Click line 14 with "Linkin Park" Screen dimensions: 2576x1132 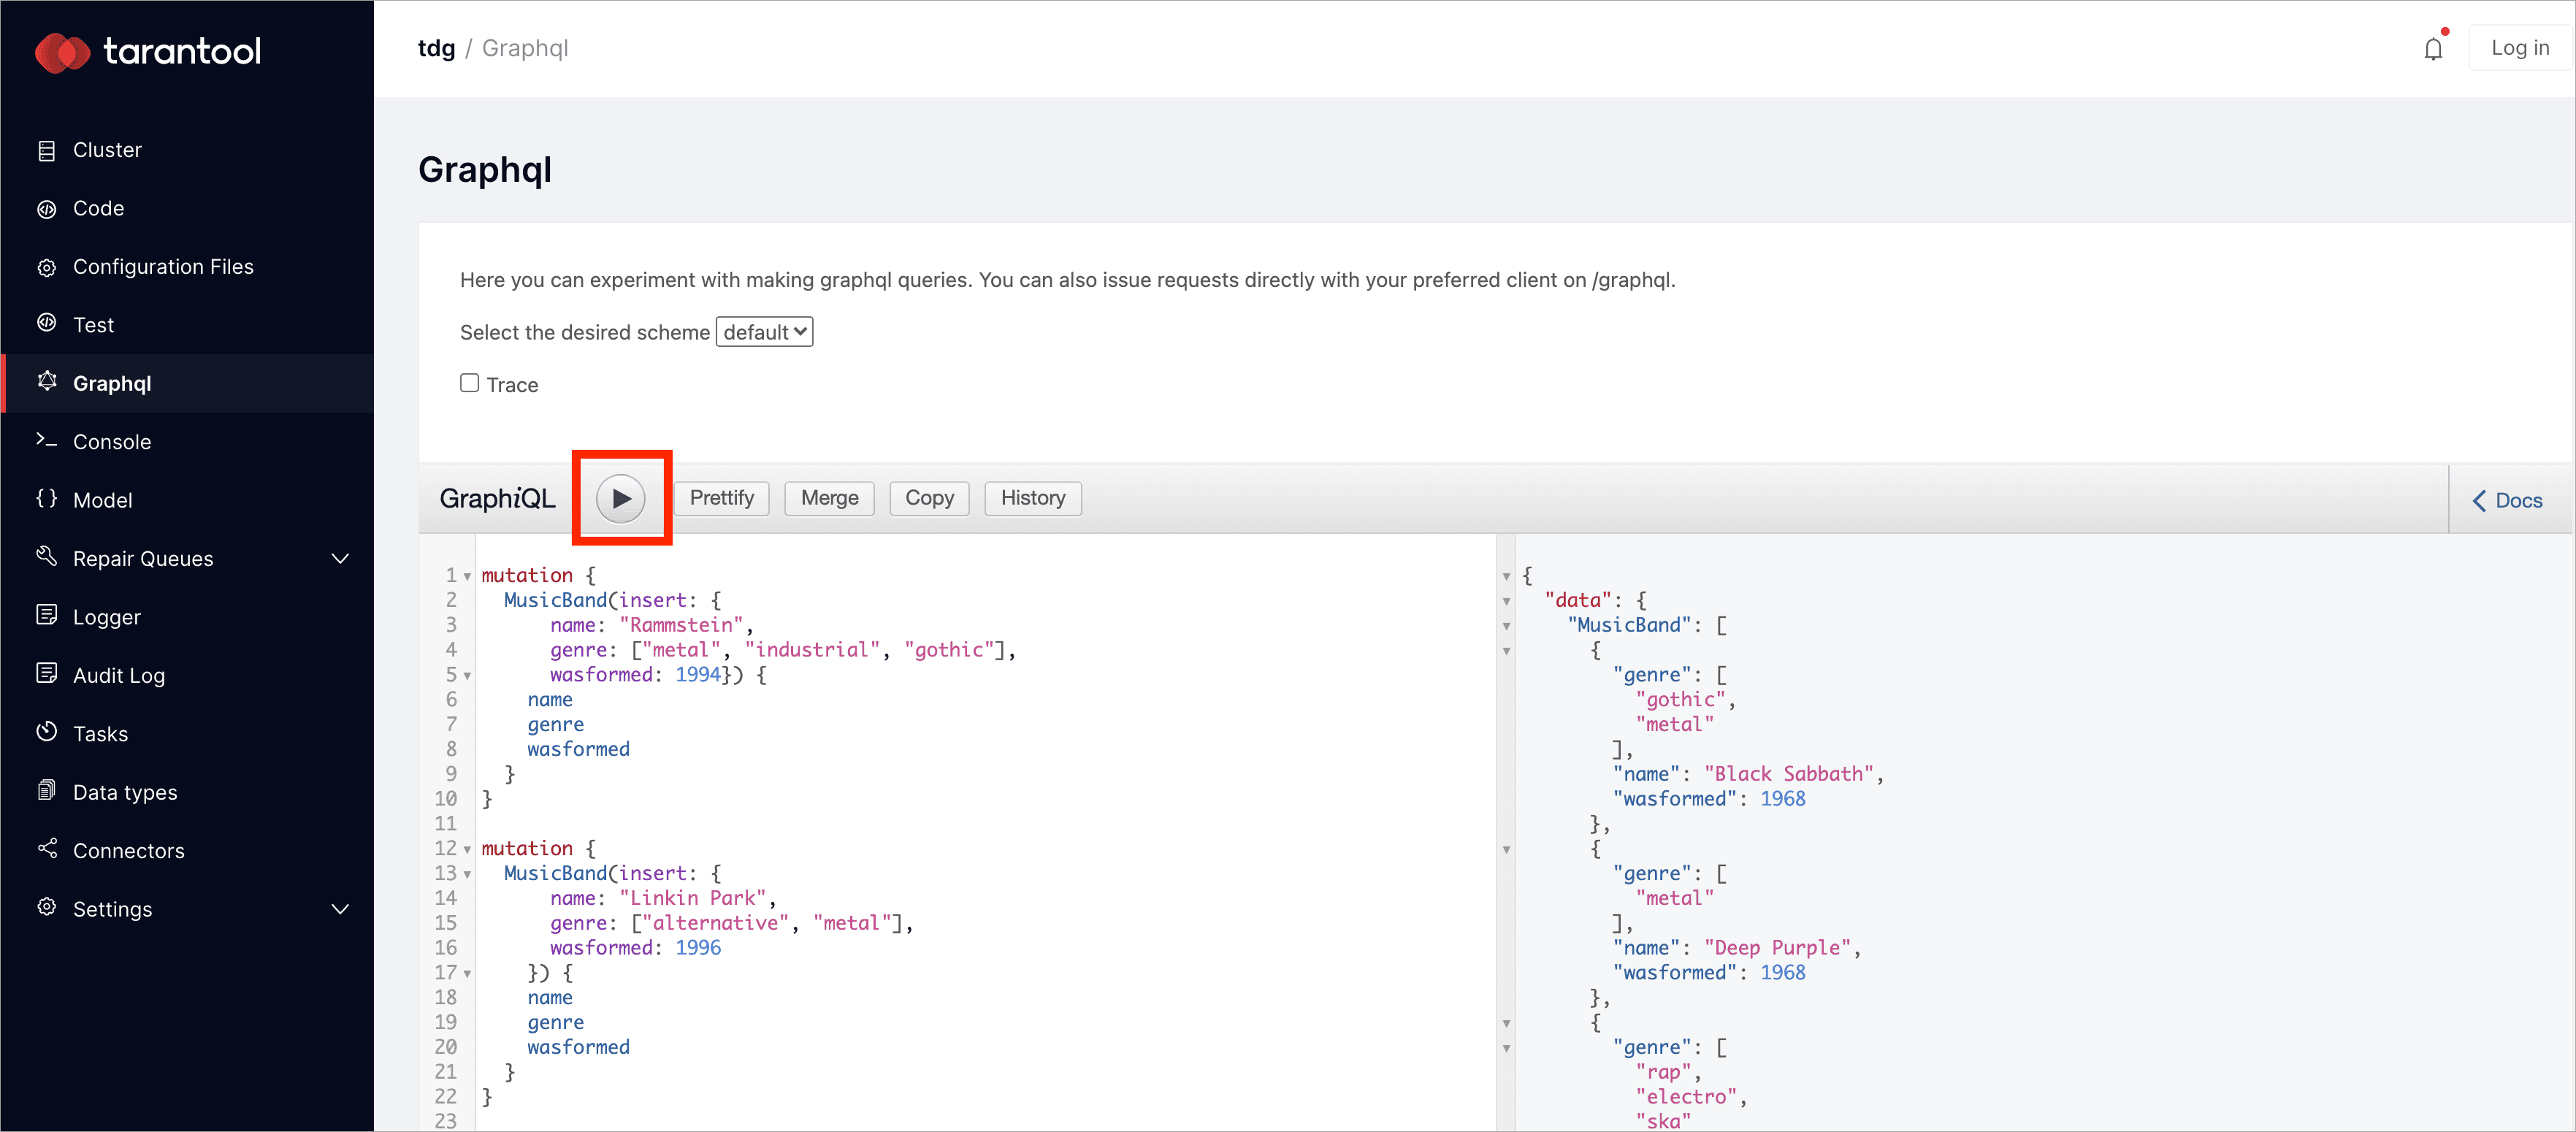pyautogui.click(x=663, y=899)
